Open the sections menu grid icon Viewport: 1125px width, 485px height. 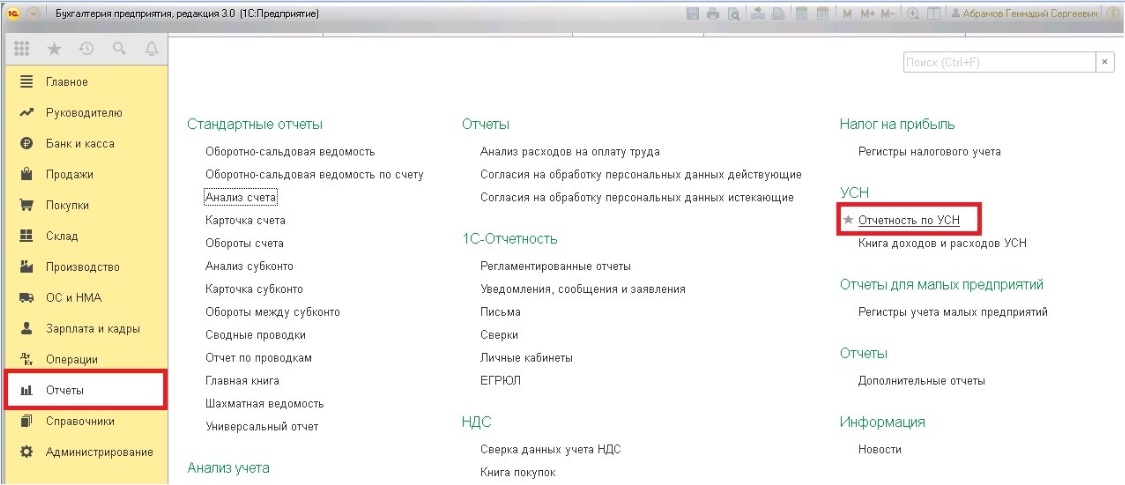[x=22, y=49]
